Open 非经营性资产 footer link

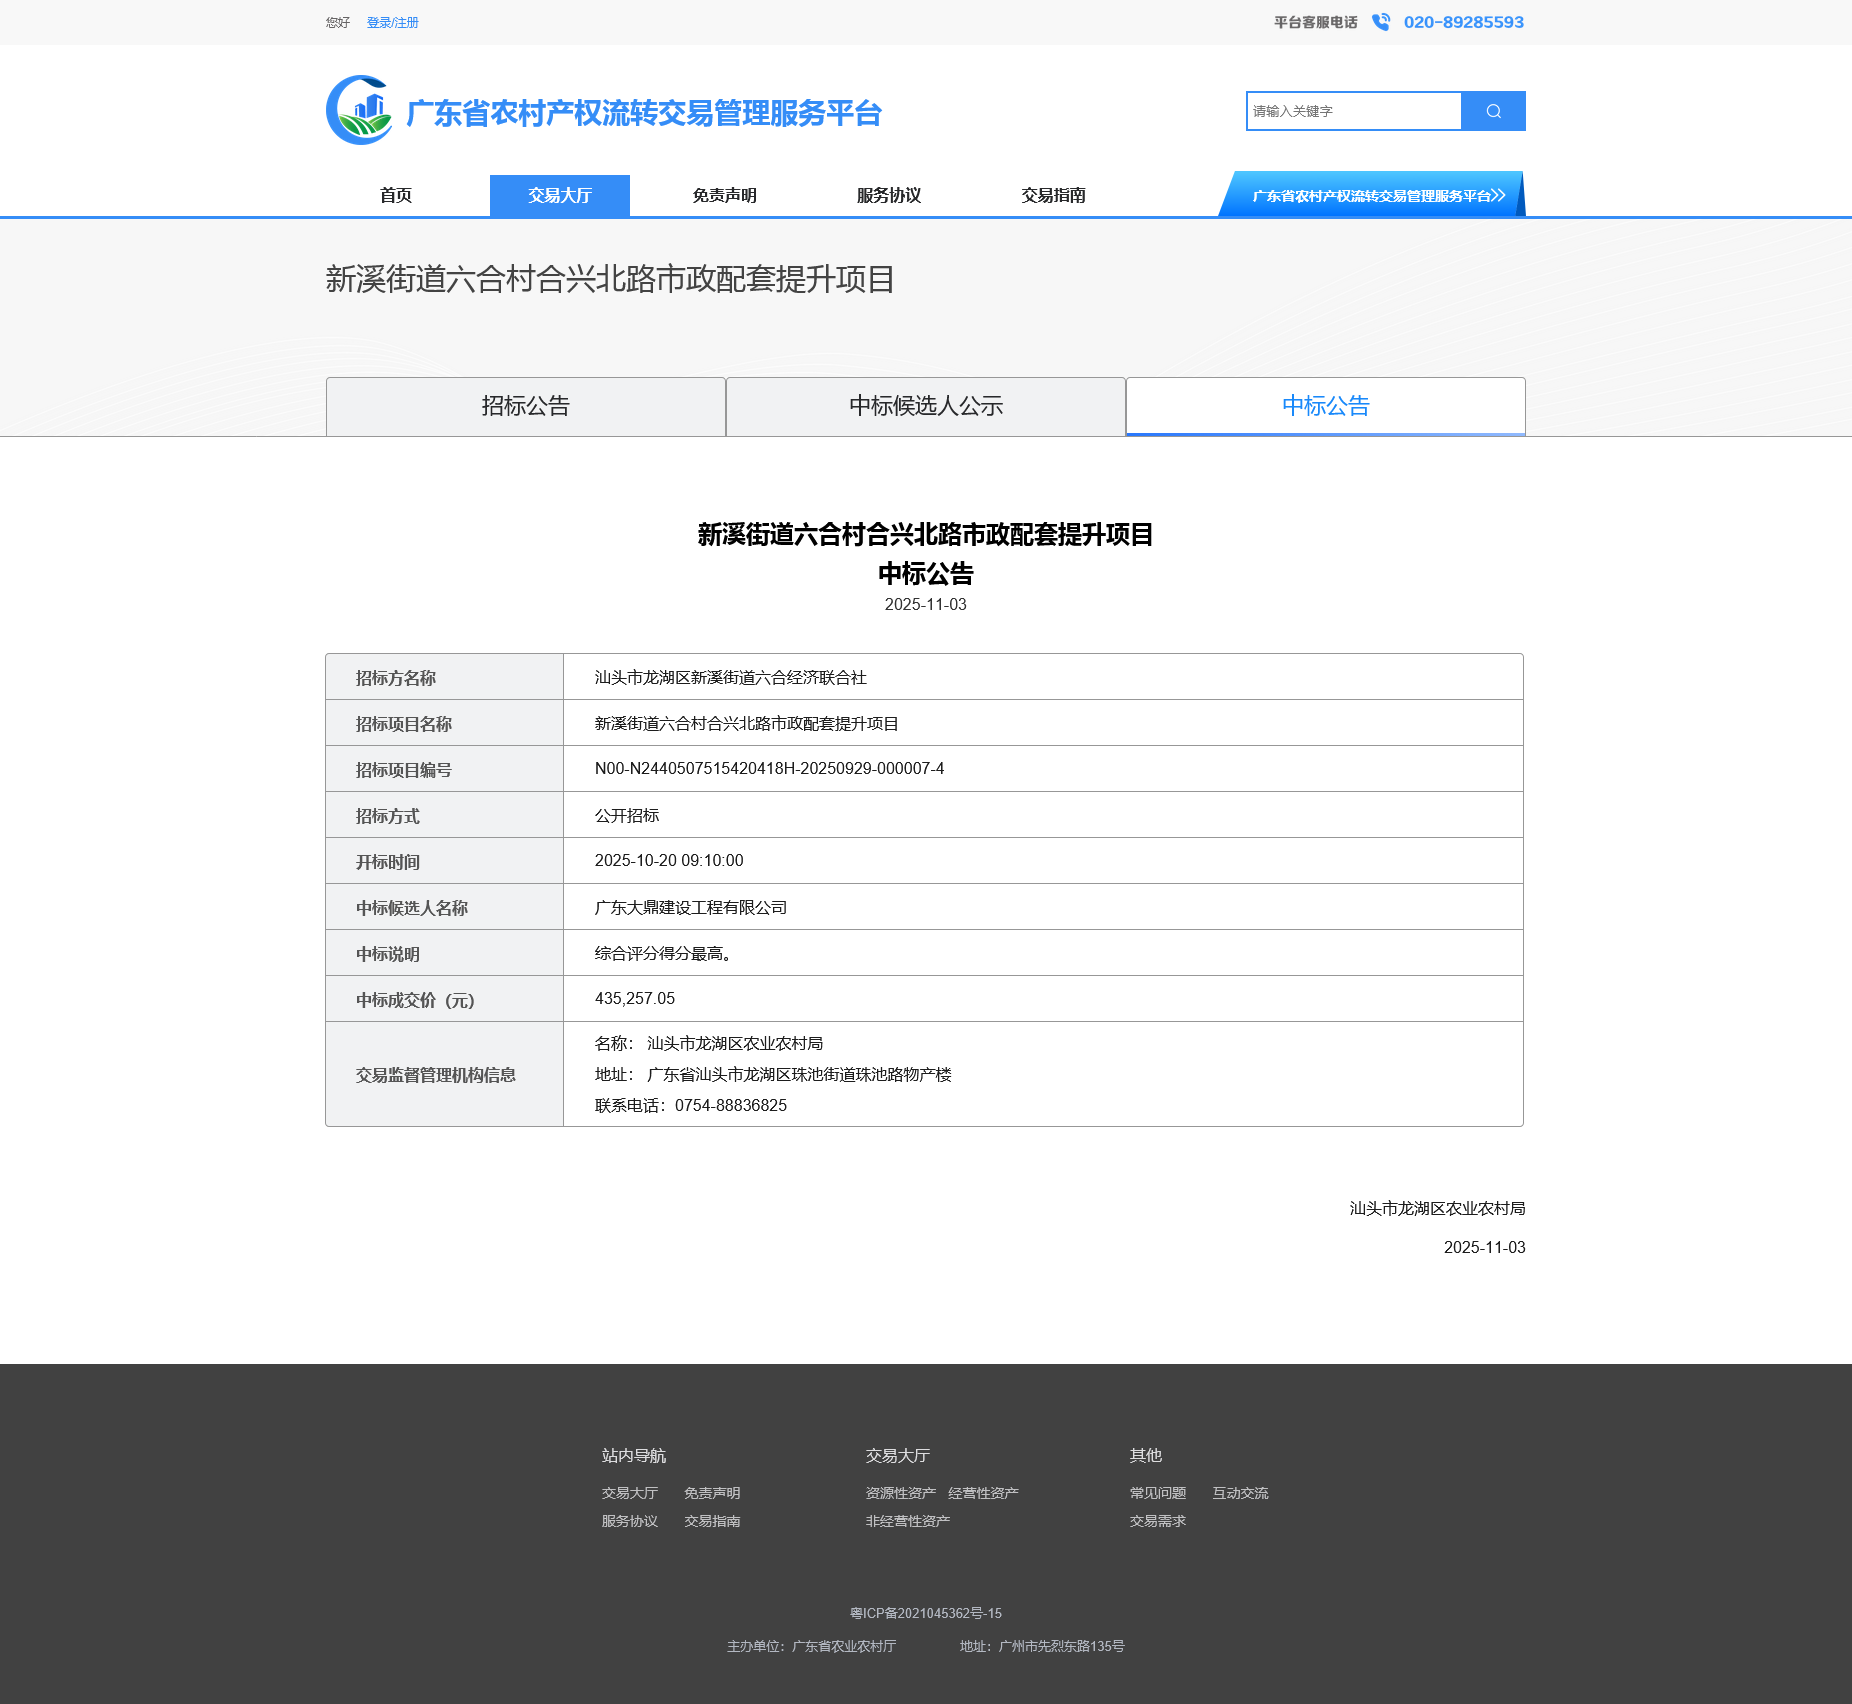[x=906, y=1520]
